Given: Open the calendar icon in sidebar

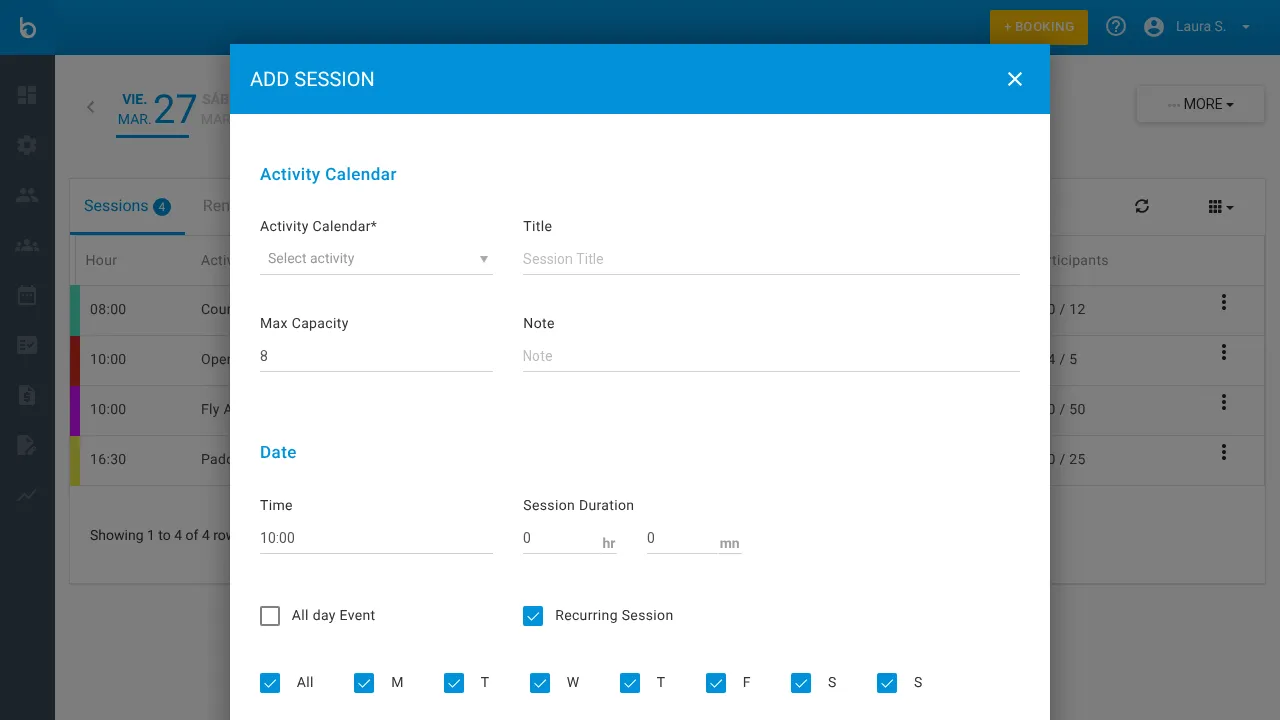Looking at the screenshot, I should [x=27, y=295].
